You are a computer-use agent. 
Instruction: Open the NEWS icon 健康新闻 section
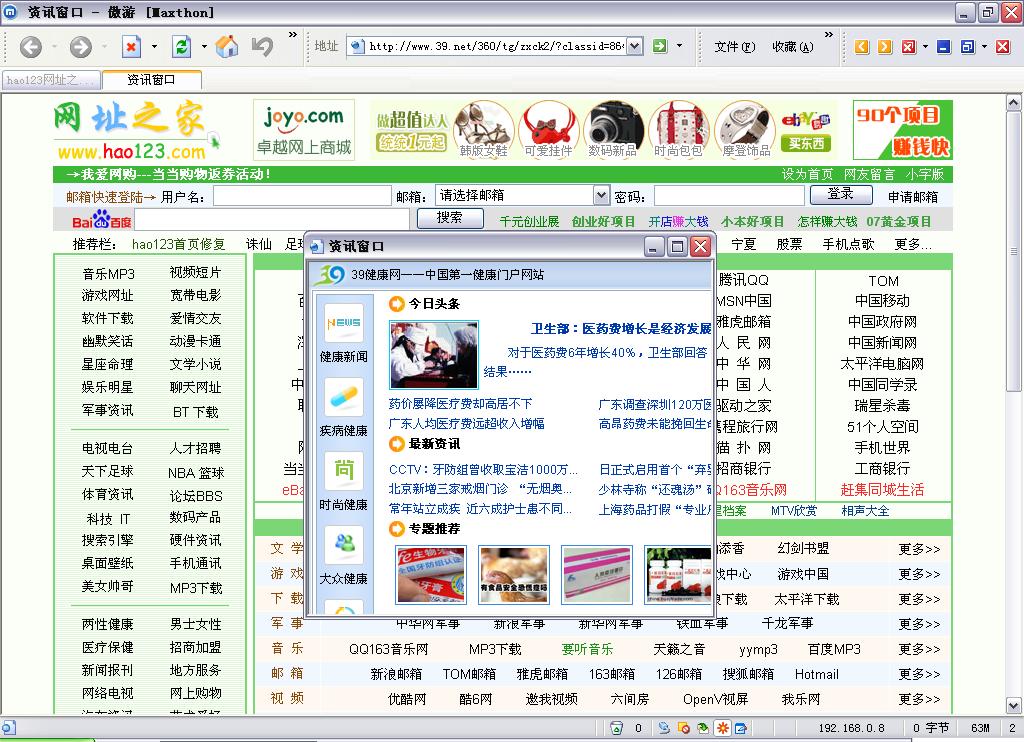(343, 334)
